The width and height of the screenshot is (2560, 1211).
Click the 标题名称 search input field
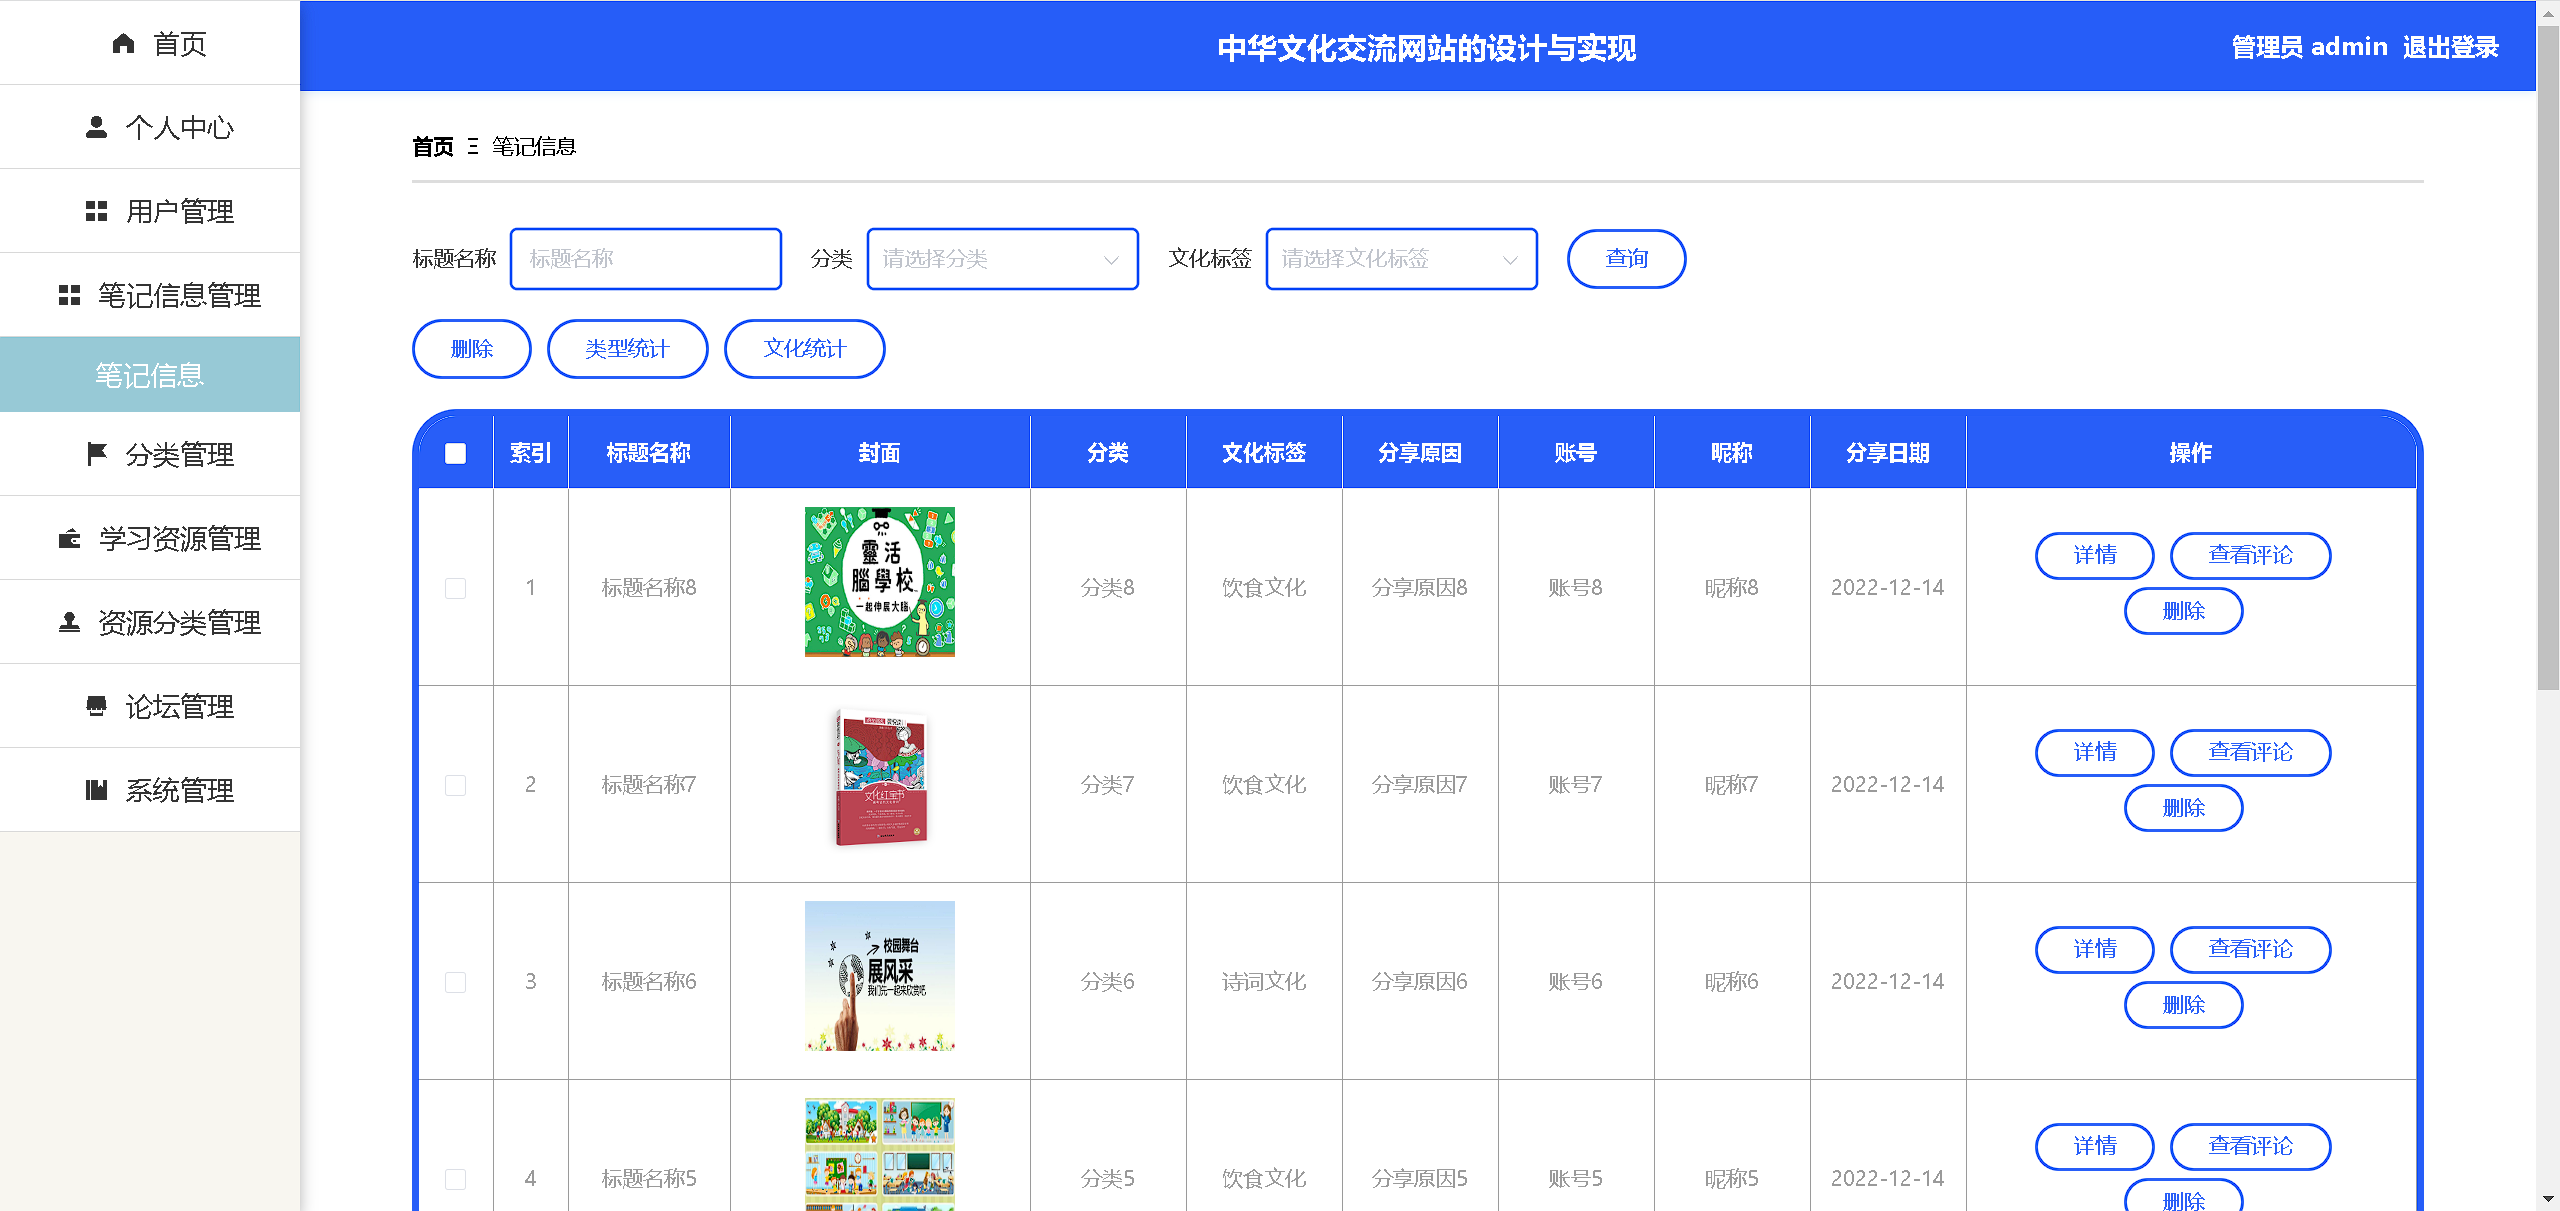645,259
